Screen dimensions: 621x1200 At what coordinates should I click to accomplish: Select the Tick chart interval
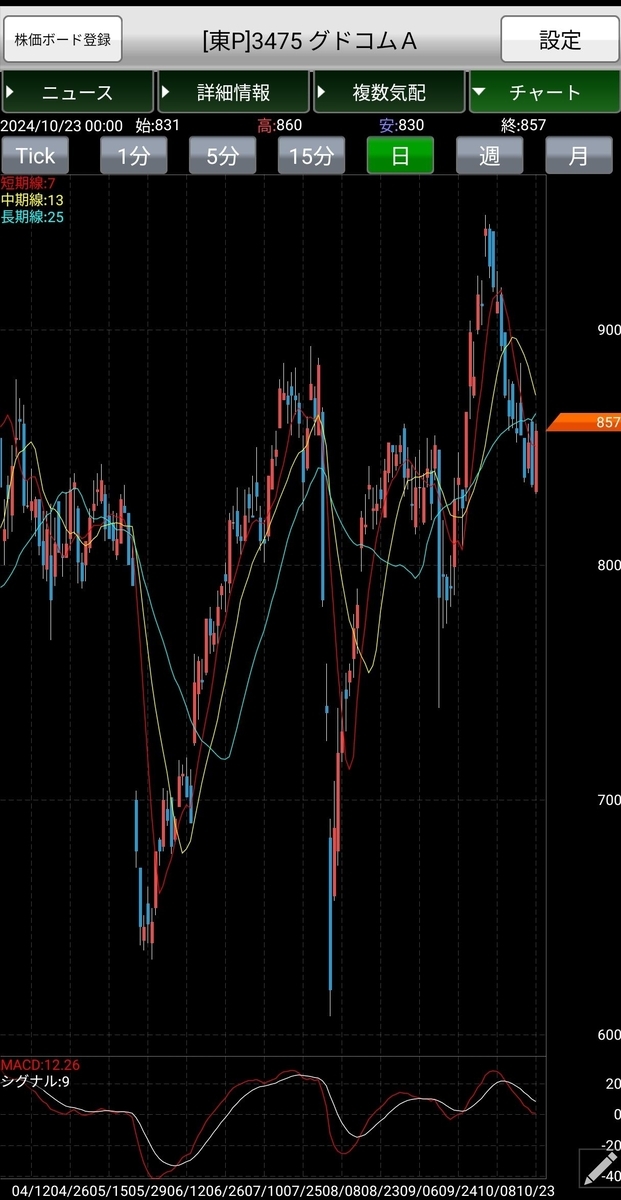[36, 156]
